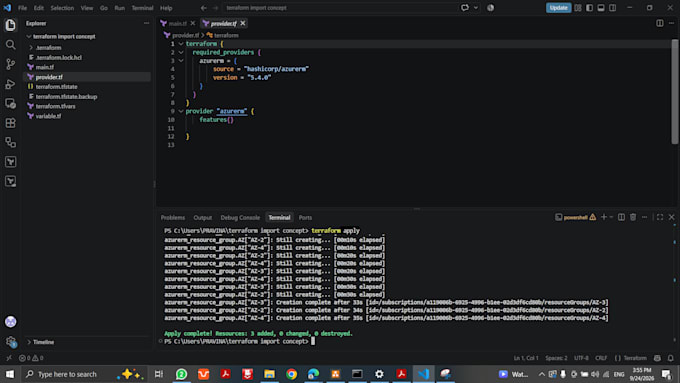The height and width of the screenshot is (383, 680).
Task: Click the editor vertical scrollbar
Action: 675,91
